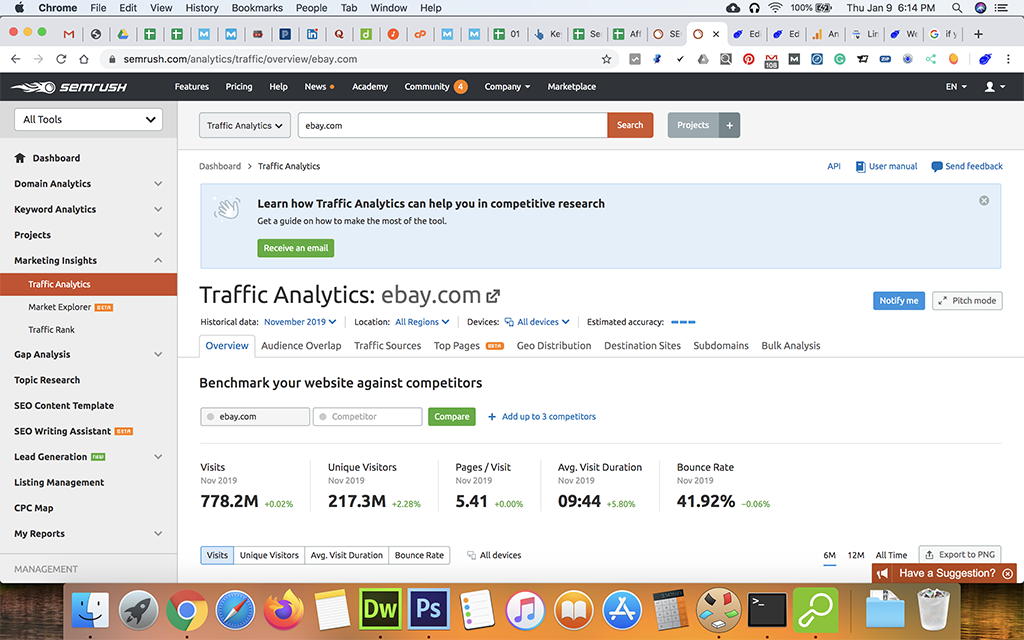Image resolution: width=1024 pixels, height=640 pixels.
Task: Switch chart to Unique Visitors
Action: [x=269, y=555]
